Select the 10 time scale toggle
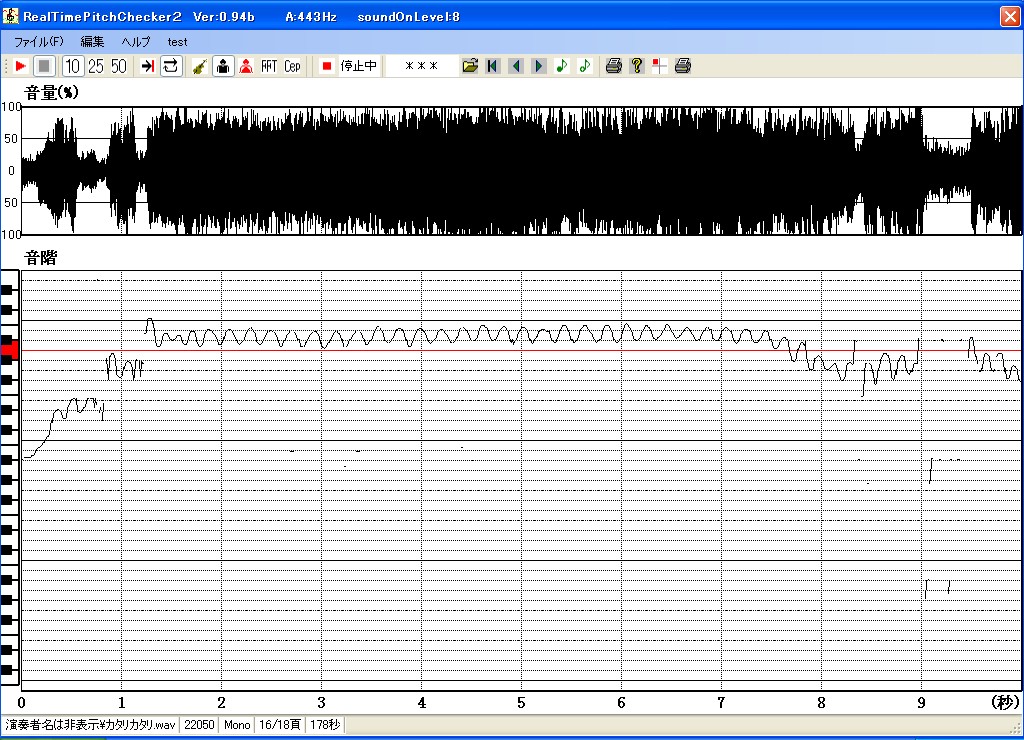Screen dimensions: 1024x740 click(72, 66)
